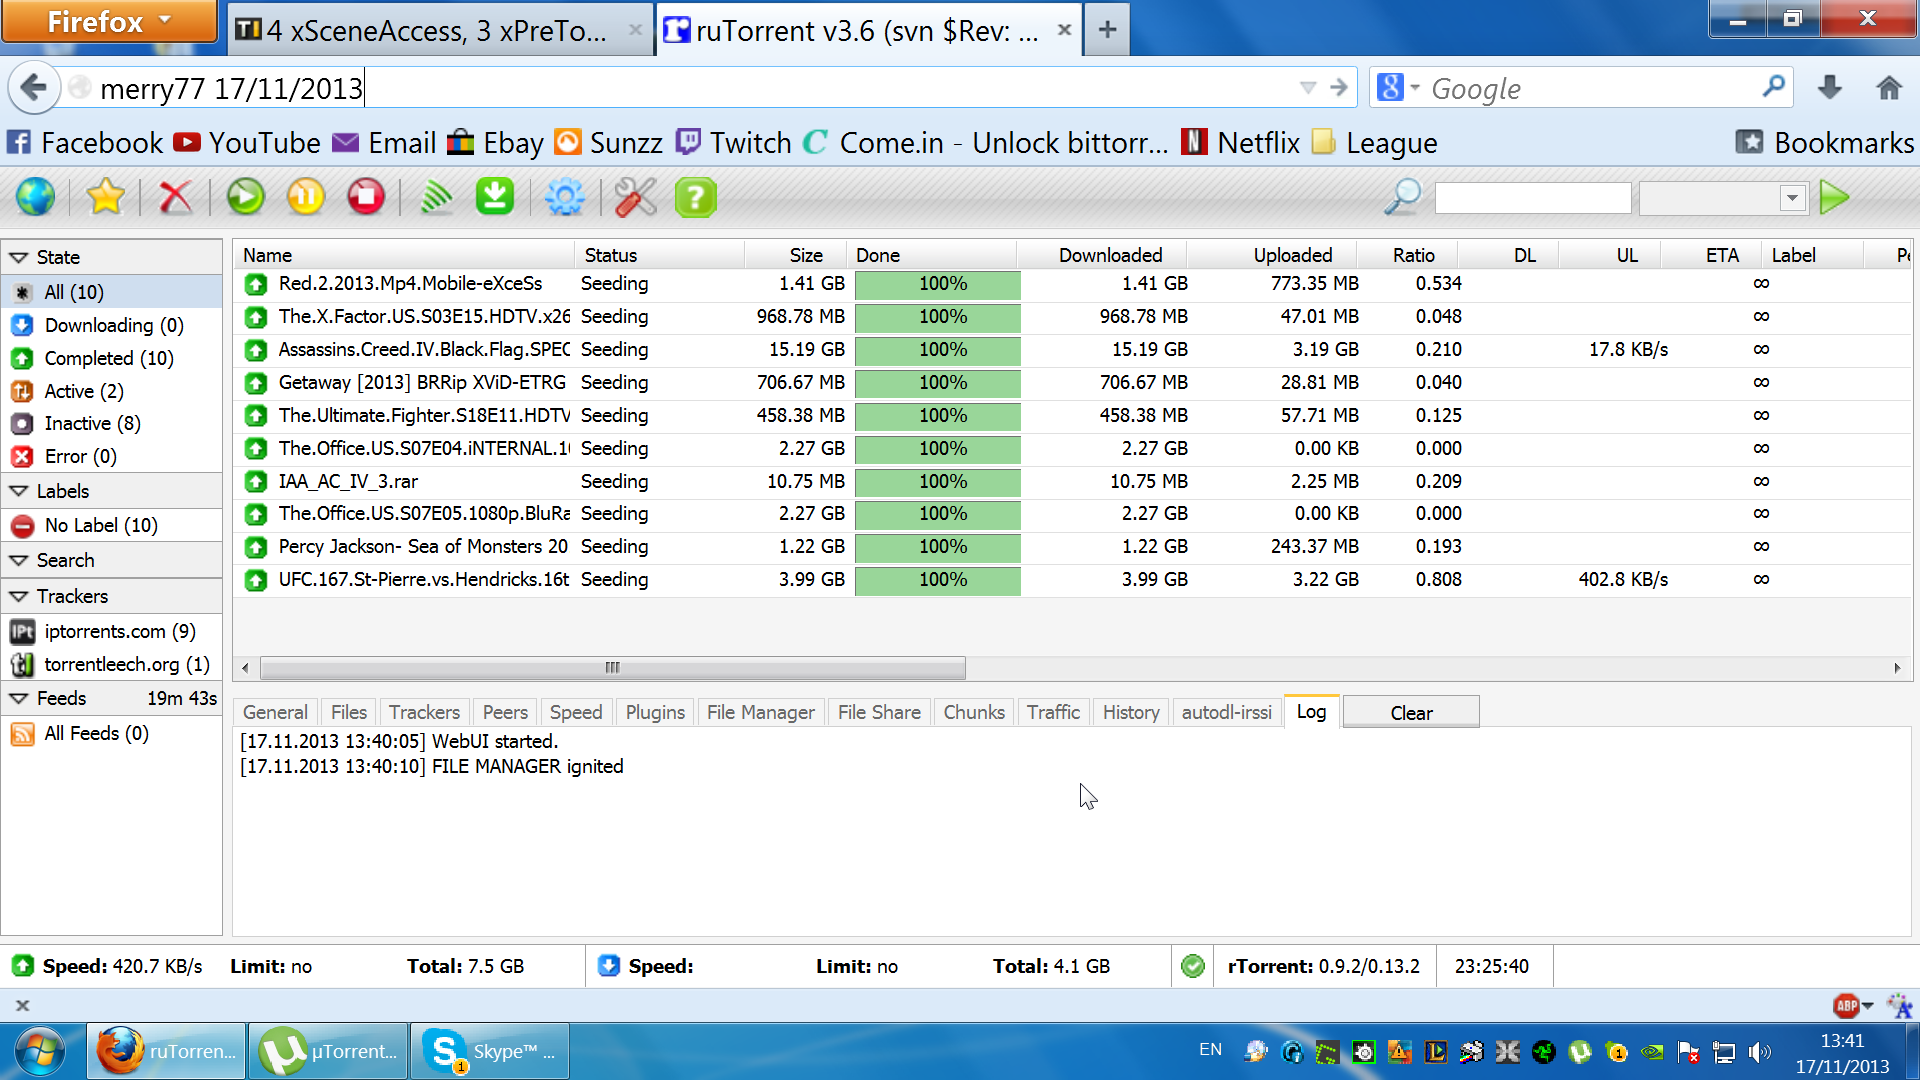This screenshot has height=1080, width=1920.
Task: Open the File Manager tab
Action: 760,712
